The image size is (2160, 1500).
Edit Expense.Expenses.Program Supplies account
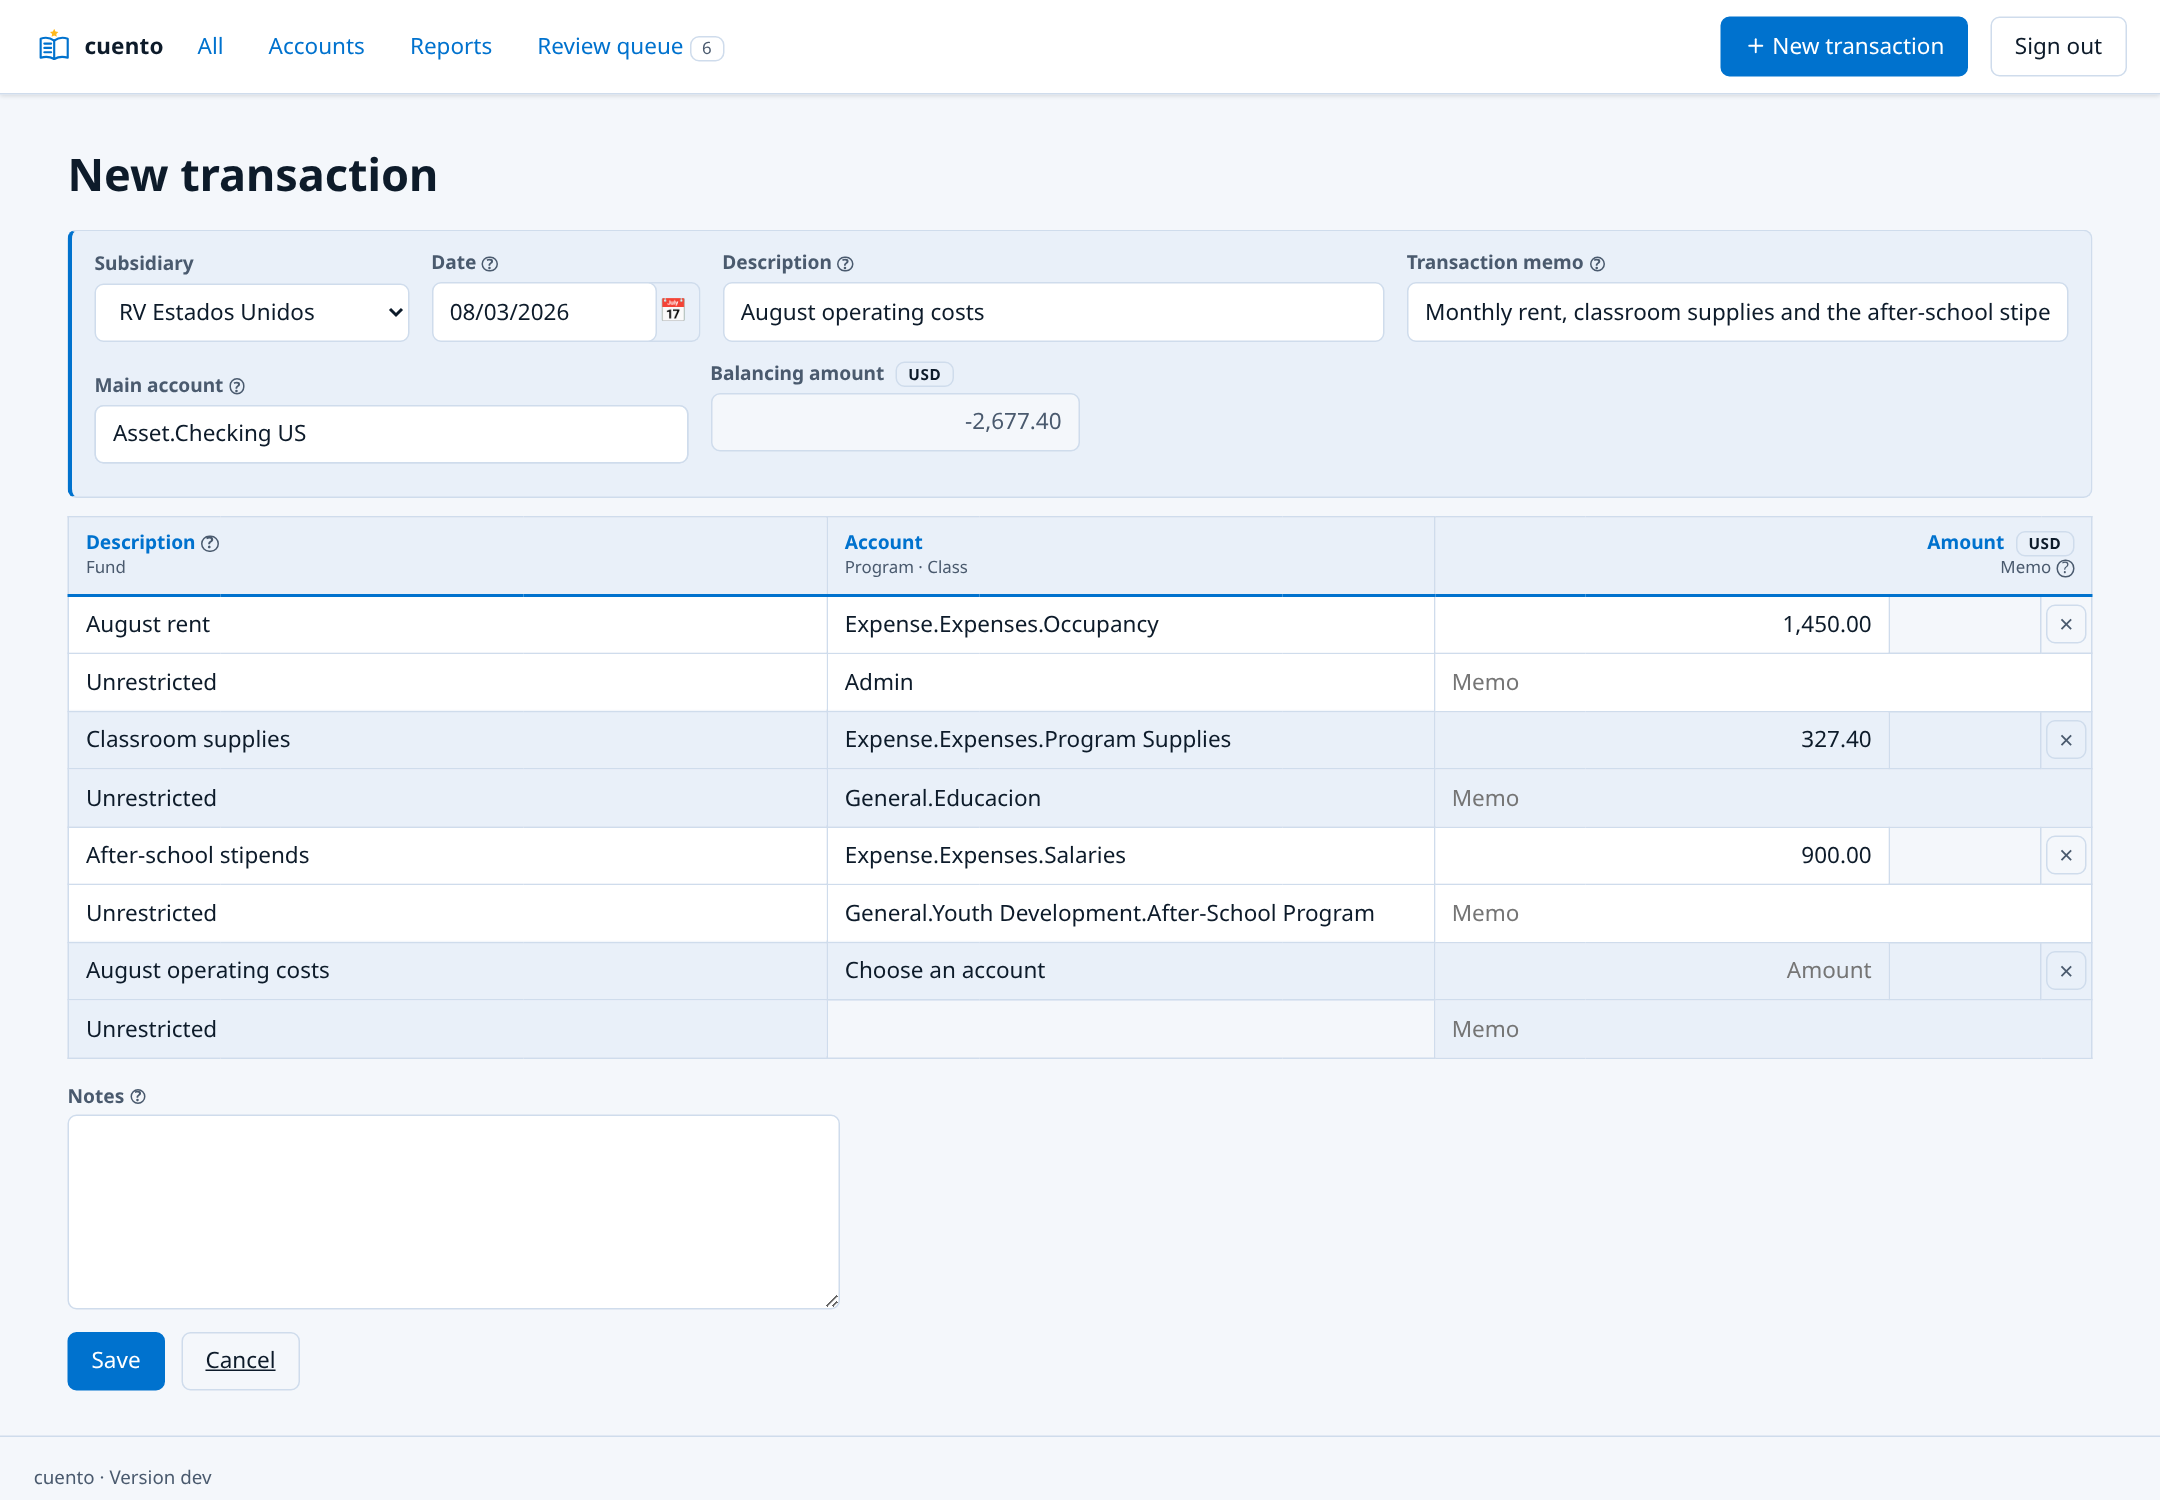click(1131, 740)
